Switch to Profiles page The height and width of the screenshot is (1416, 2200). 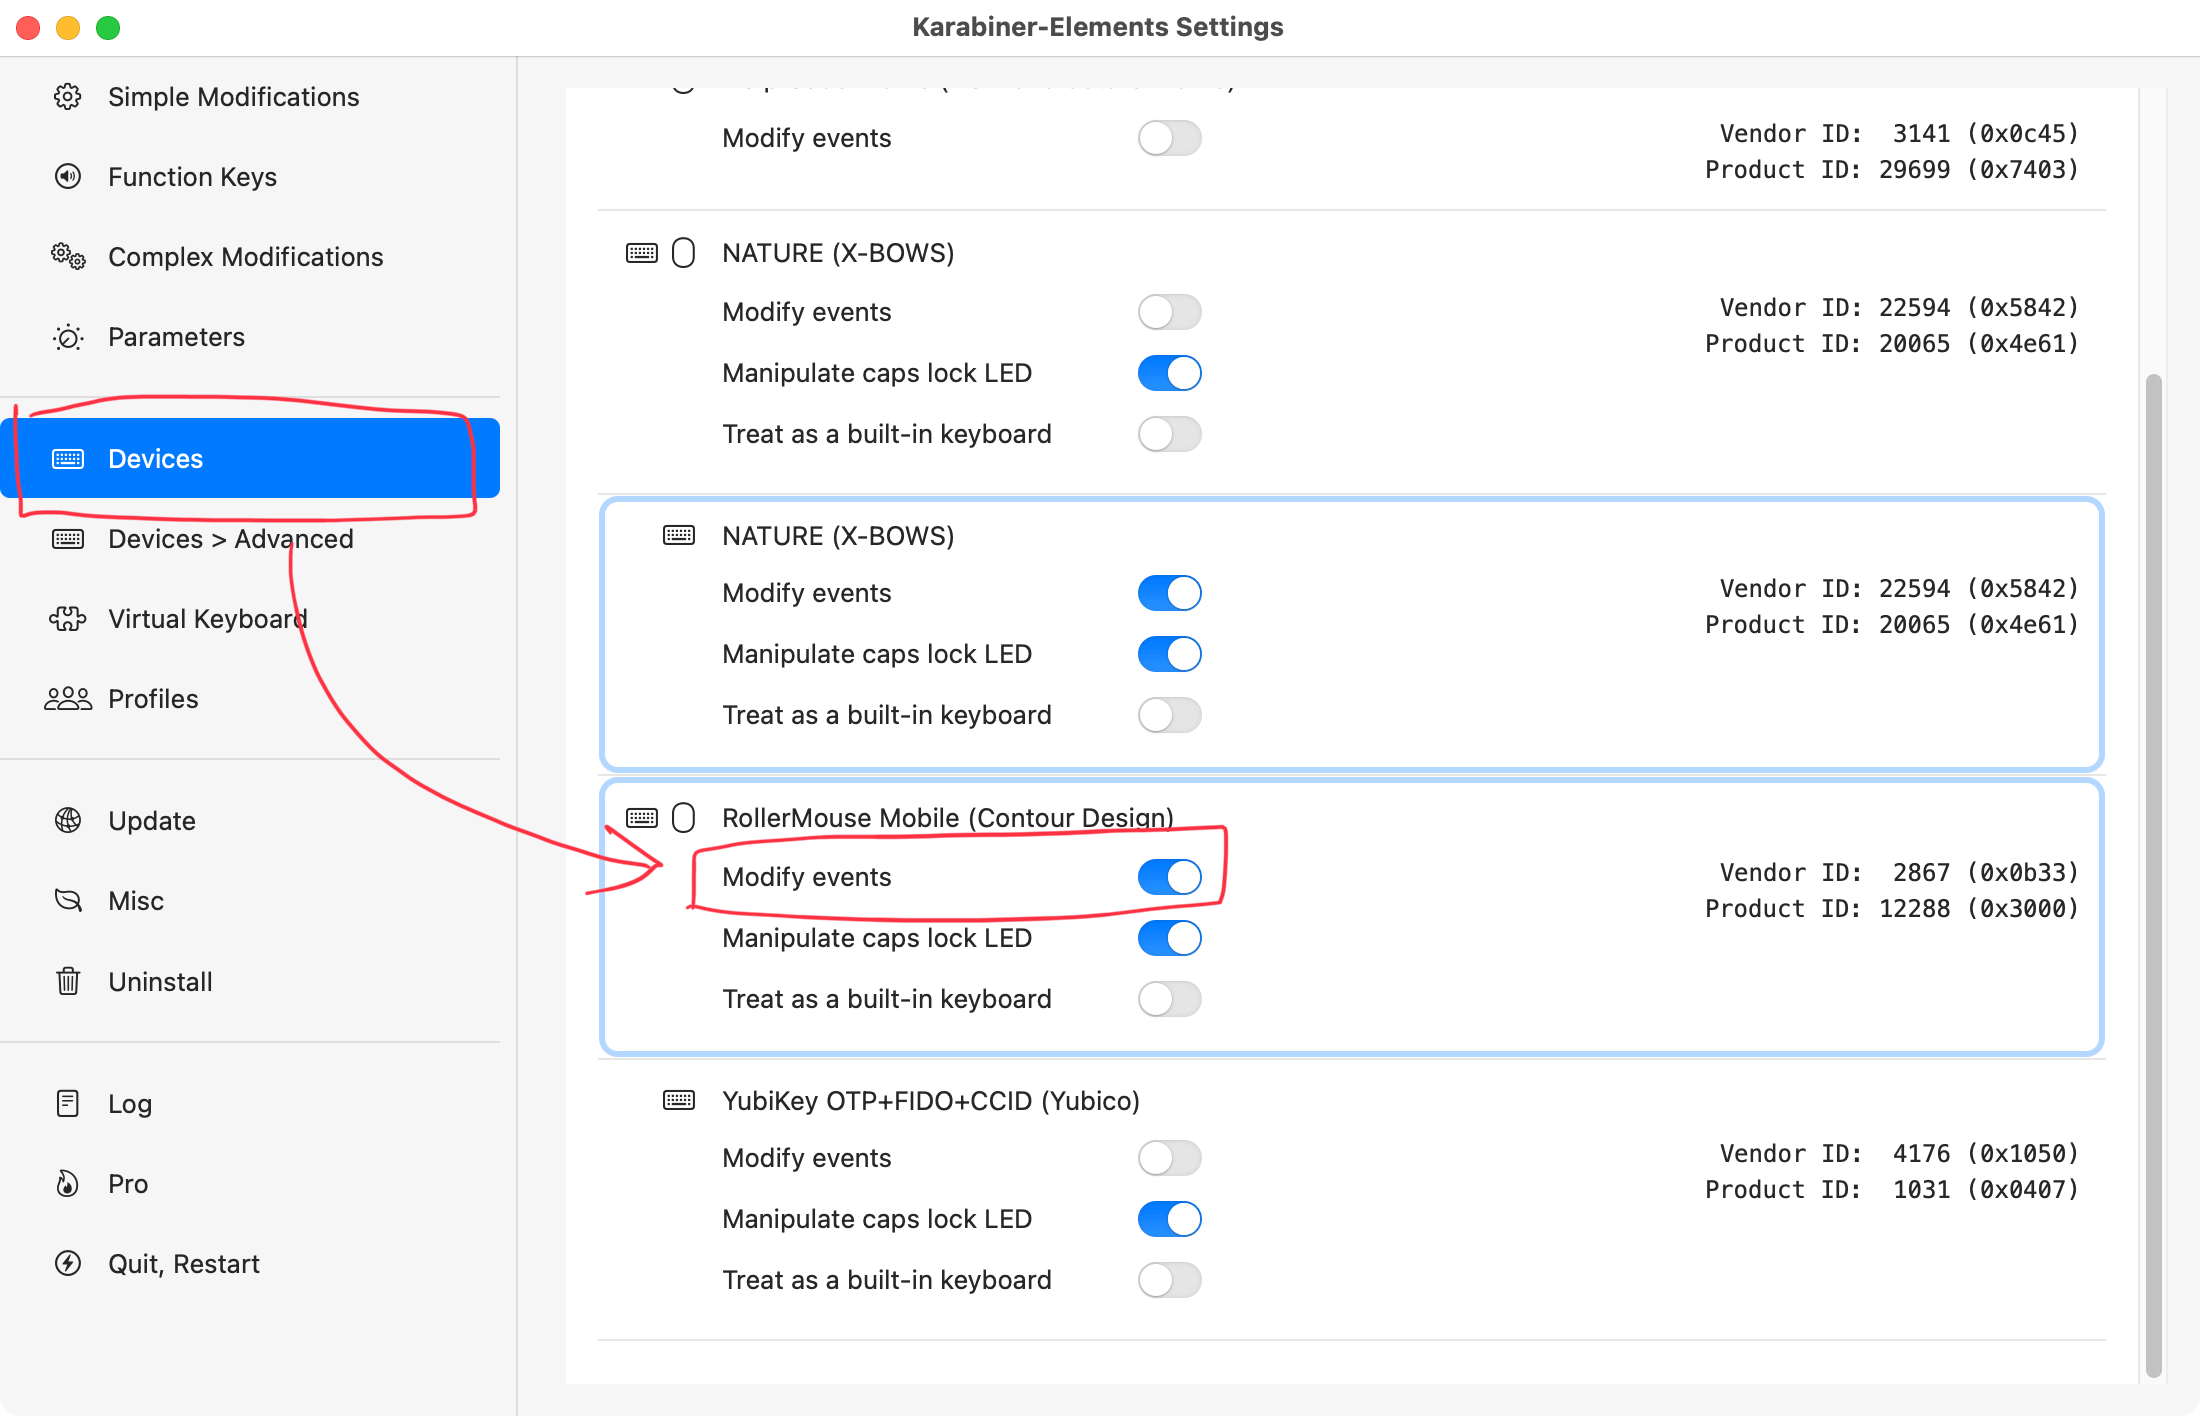pyautogui.click(x=250, y=699)
